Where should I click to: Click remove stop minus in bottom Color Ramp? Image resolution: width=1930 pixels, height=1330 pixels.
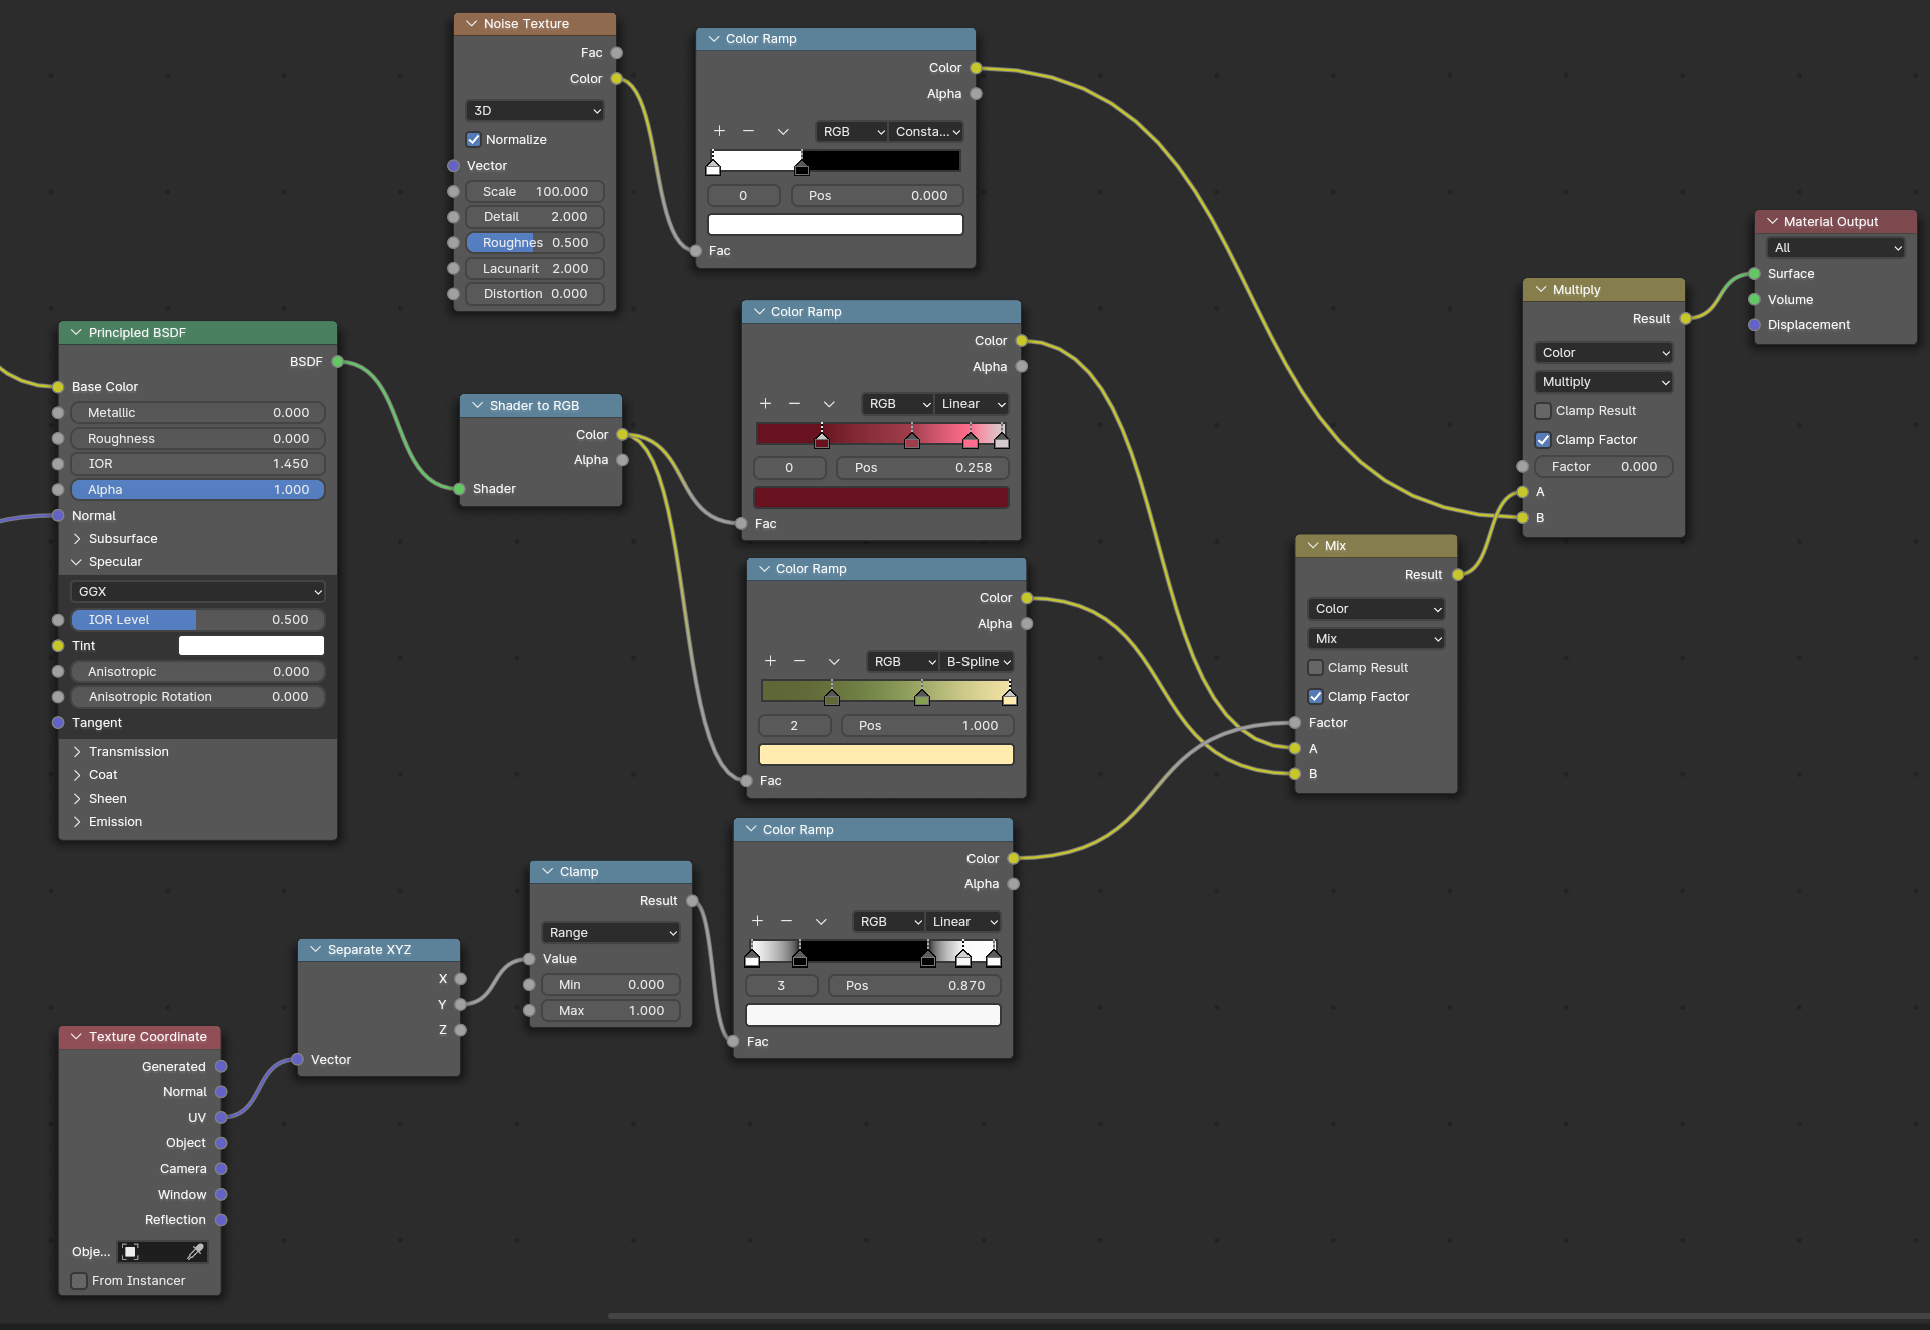pos(786,921)
